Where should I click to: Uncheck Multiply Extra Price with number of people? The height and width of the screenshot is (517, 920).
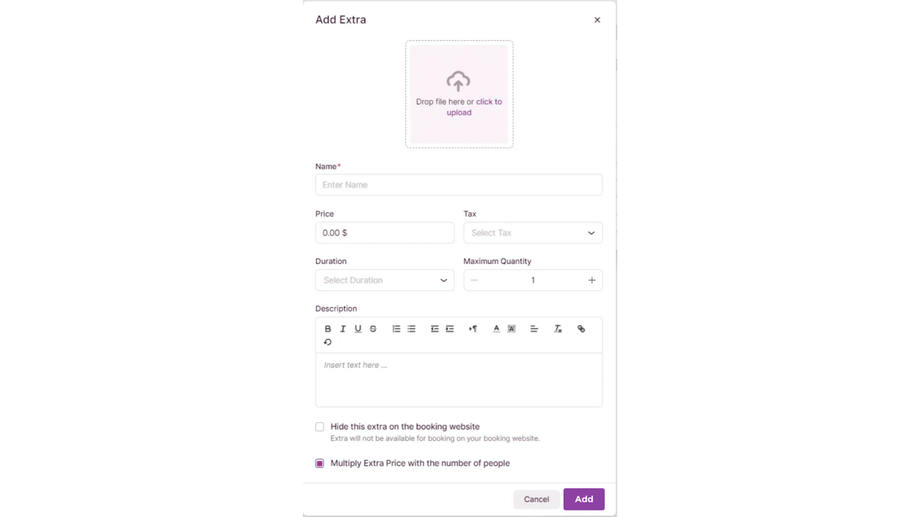(320, 464)
